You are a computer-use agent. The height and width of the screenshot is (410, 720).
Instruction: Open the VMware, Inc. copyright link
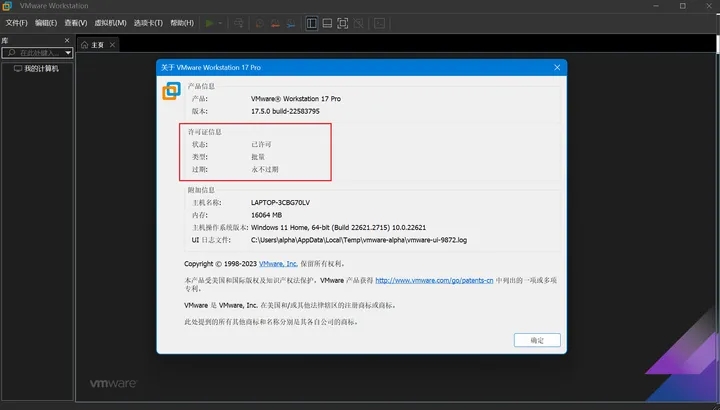(278, 263)
